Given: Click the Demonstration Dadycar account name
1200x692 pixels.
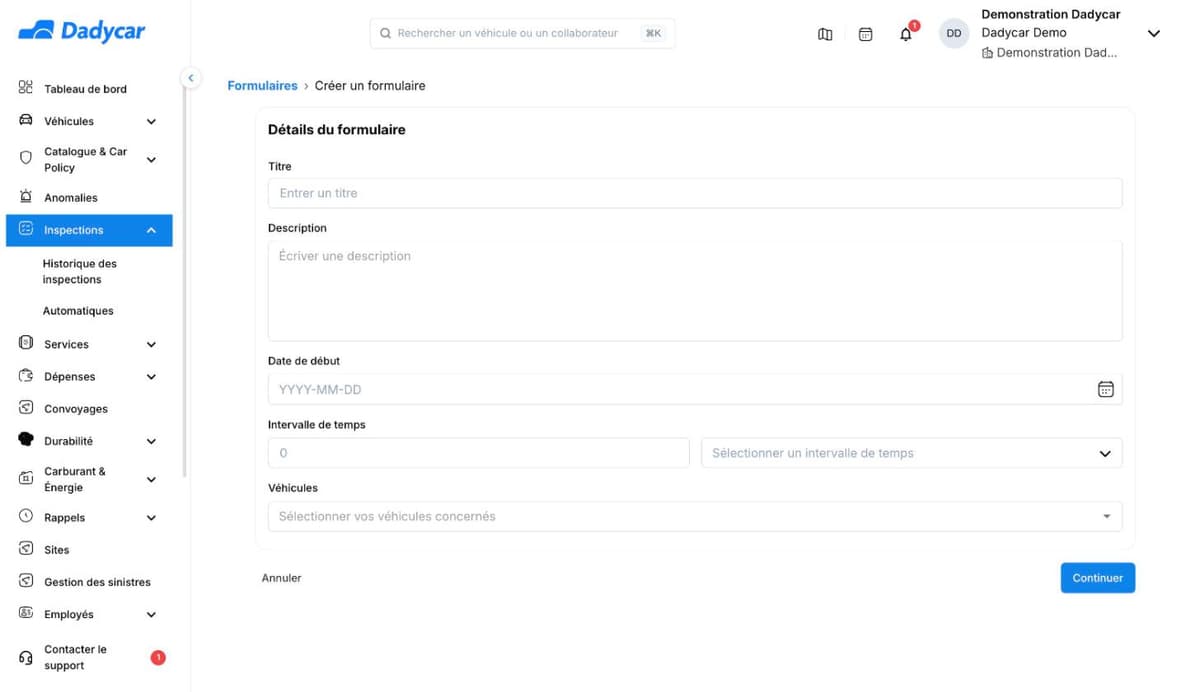Looking at the screenshot, I should pos(1051,14).
